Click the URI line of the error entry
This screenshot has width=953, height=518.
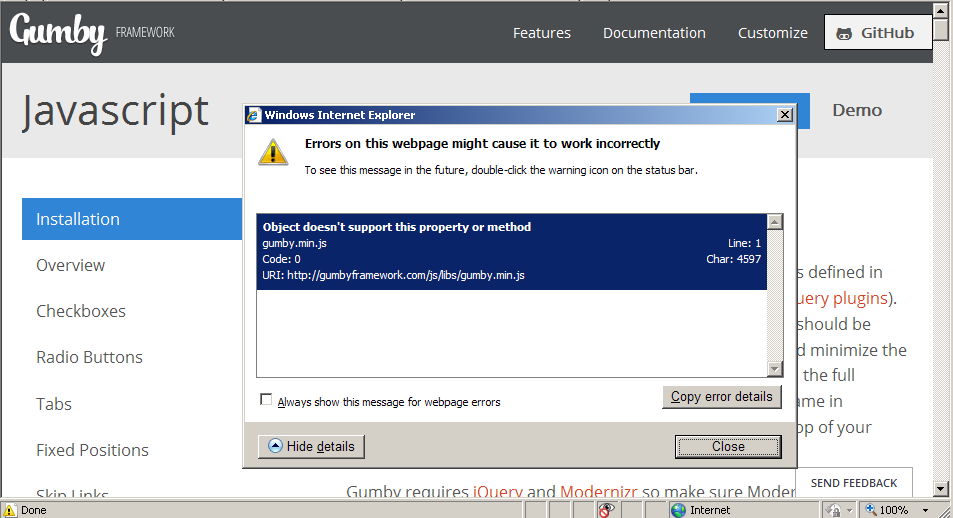click(393, 275)
